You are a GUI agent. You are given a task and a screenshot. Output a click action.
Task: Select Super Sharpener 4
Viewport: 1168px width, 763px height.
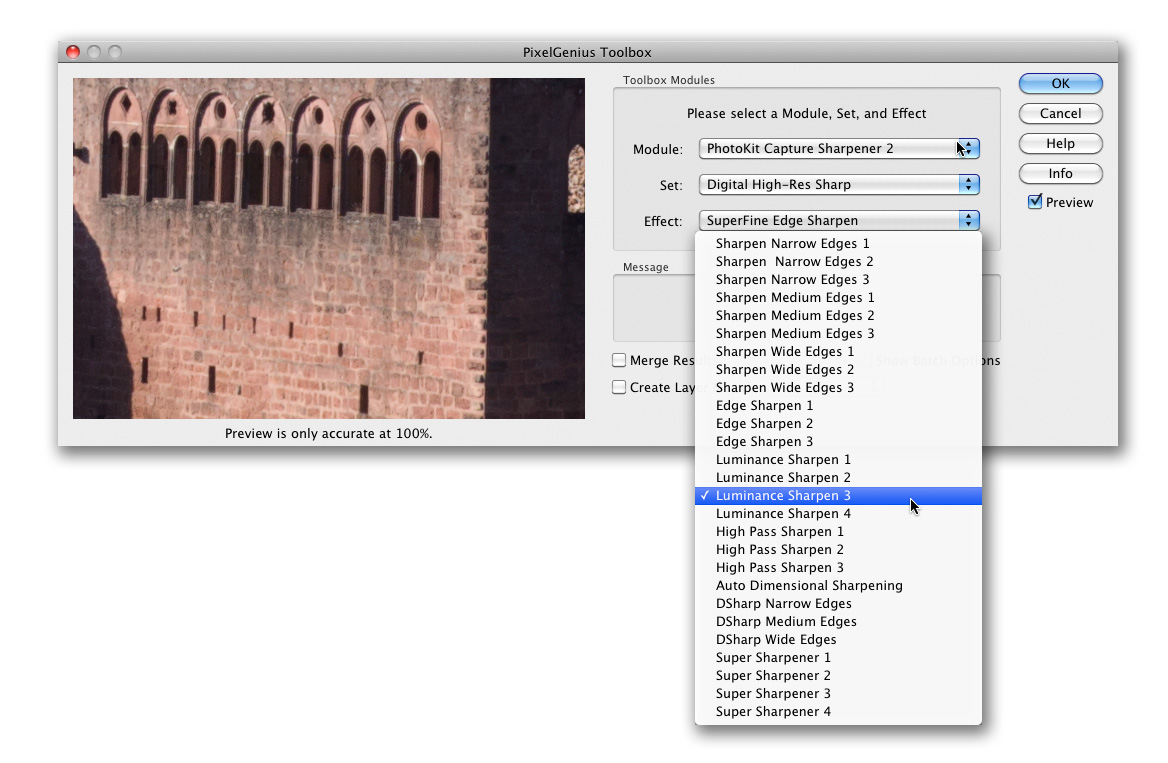838,712
